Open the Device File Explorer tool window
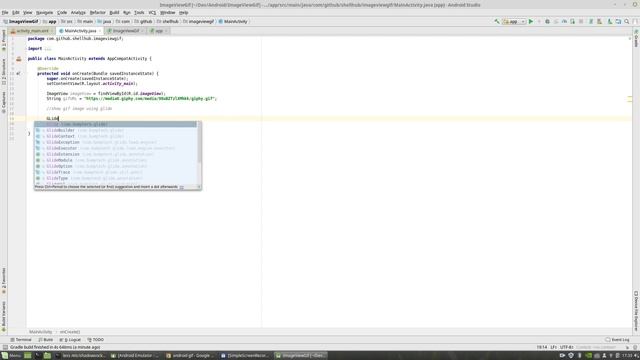This screenshot has height=360, width=640. click(636, 311)
